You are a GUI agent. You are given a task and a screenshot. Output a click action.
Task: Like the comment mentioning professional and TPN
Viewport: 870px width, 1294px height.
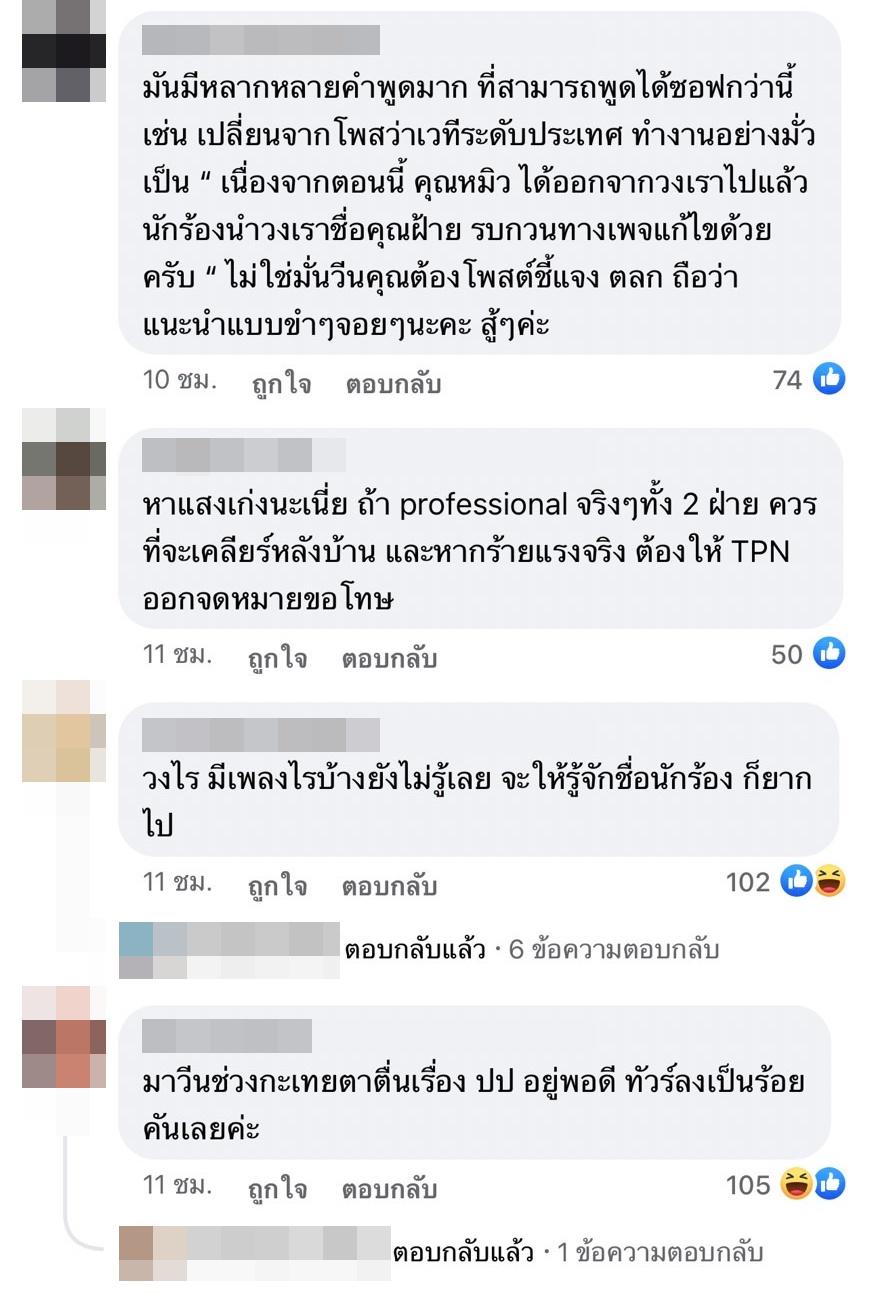278,659
